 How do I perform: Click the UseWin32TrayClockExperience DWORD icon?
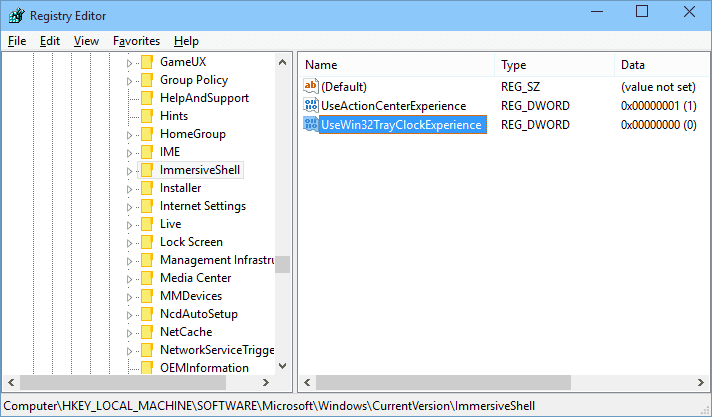311,124
